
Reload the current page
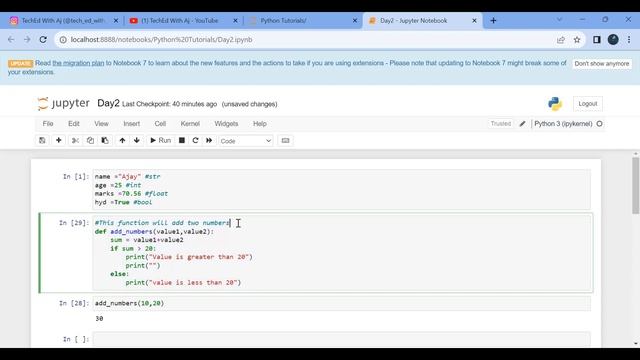coord(43,40)
